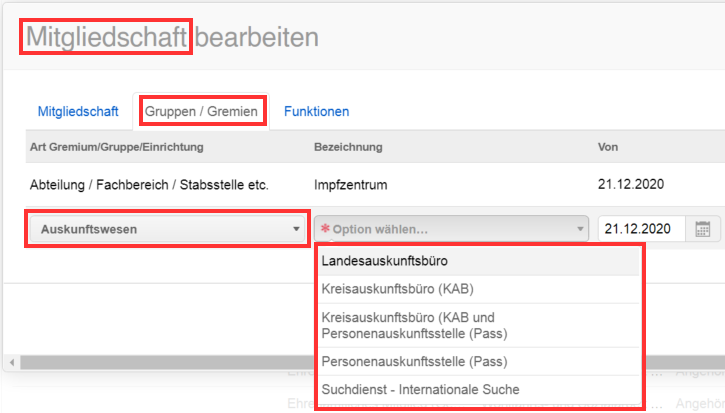Image resolution: width=725 pixels, height=413 pixels.
Task: Click the 21.12.2020 date in table row
Action: tap(631, 185)
